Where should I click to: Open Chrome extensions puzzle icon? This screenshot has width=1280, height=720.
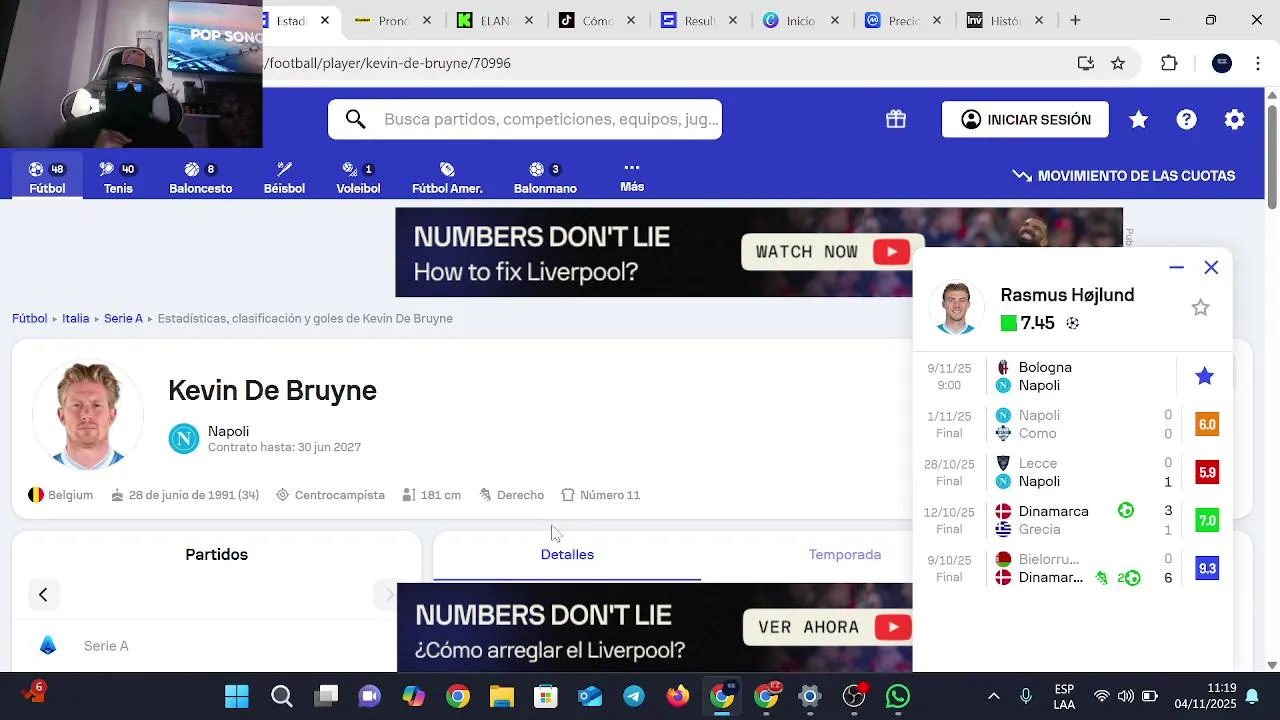(x=1169, y=63)
